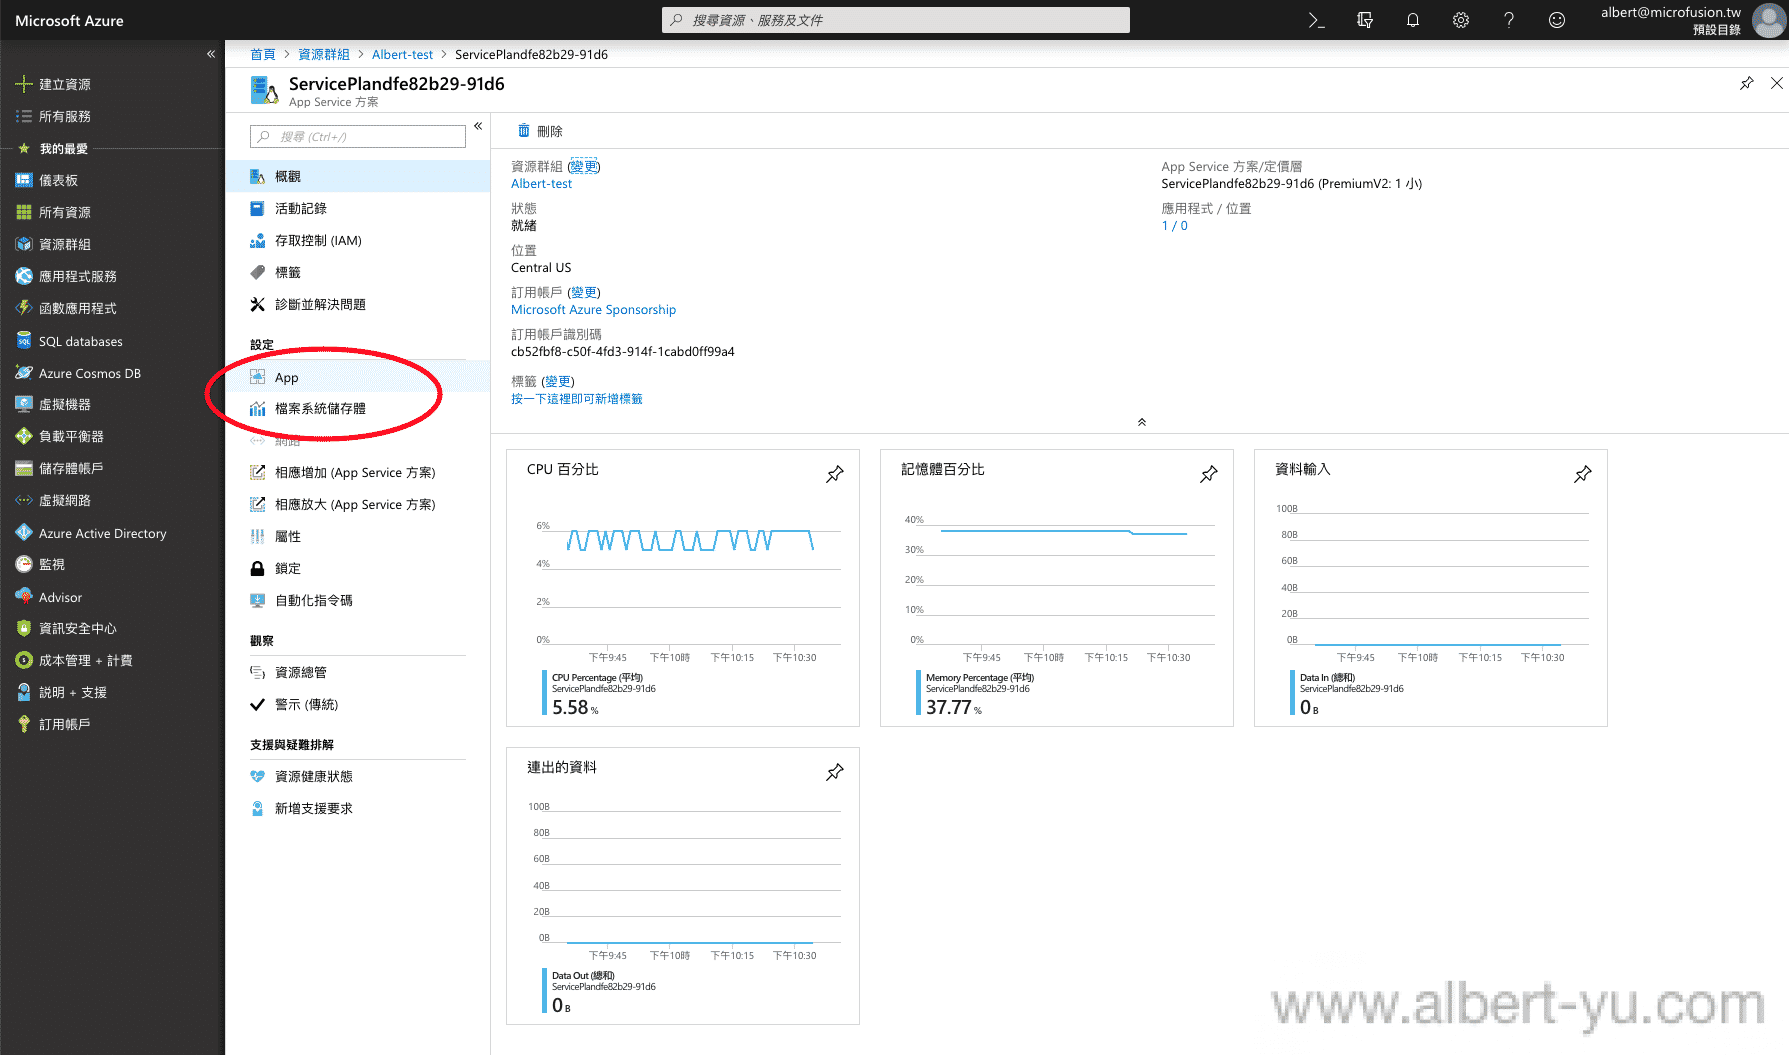Image resolution: width=1789 pixels, height=1055 pixels.
Task: Click the 標籤 tag icon
Action: pos(257,272)
